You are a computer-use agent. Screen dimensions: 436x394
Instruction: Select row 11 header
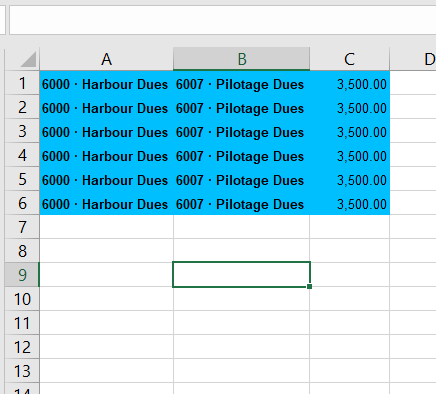(x=22, y=323)
